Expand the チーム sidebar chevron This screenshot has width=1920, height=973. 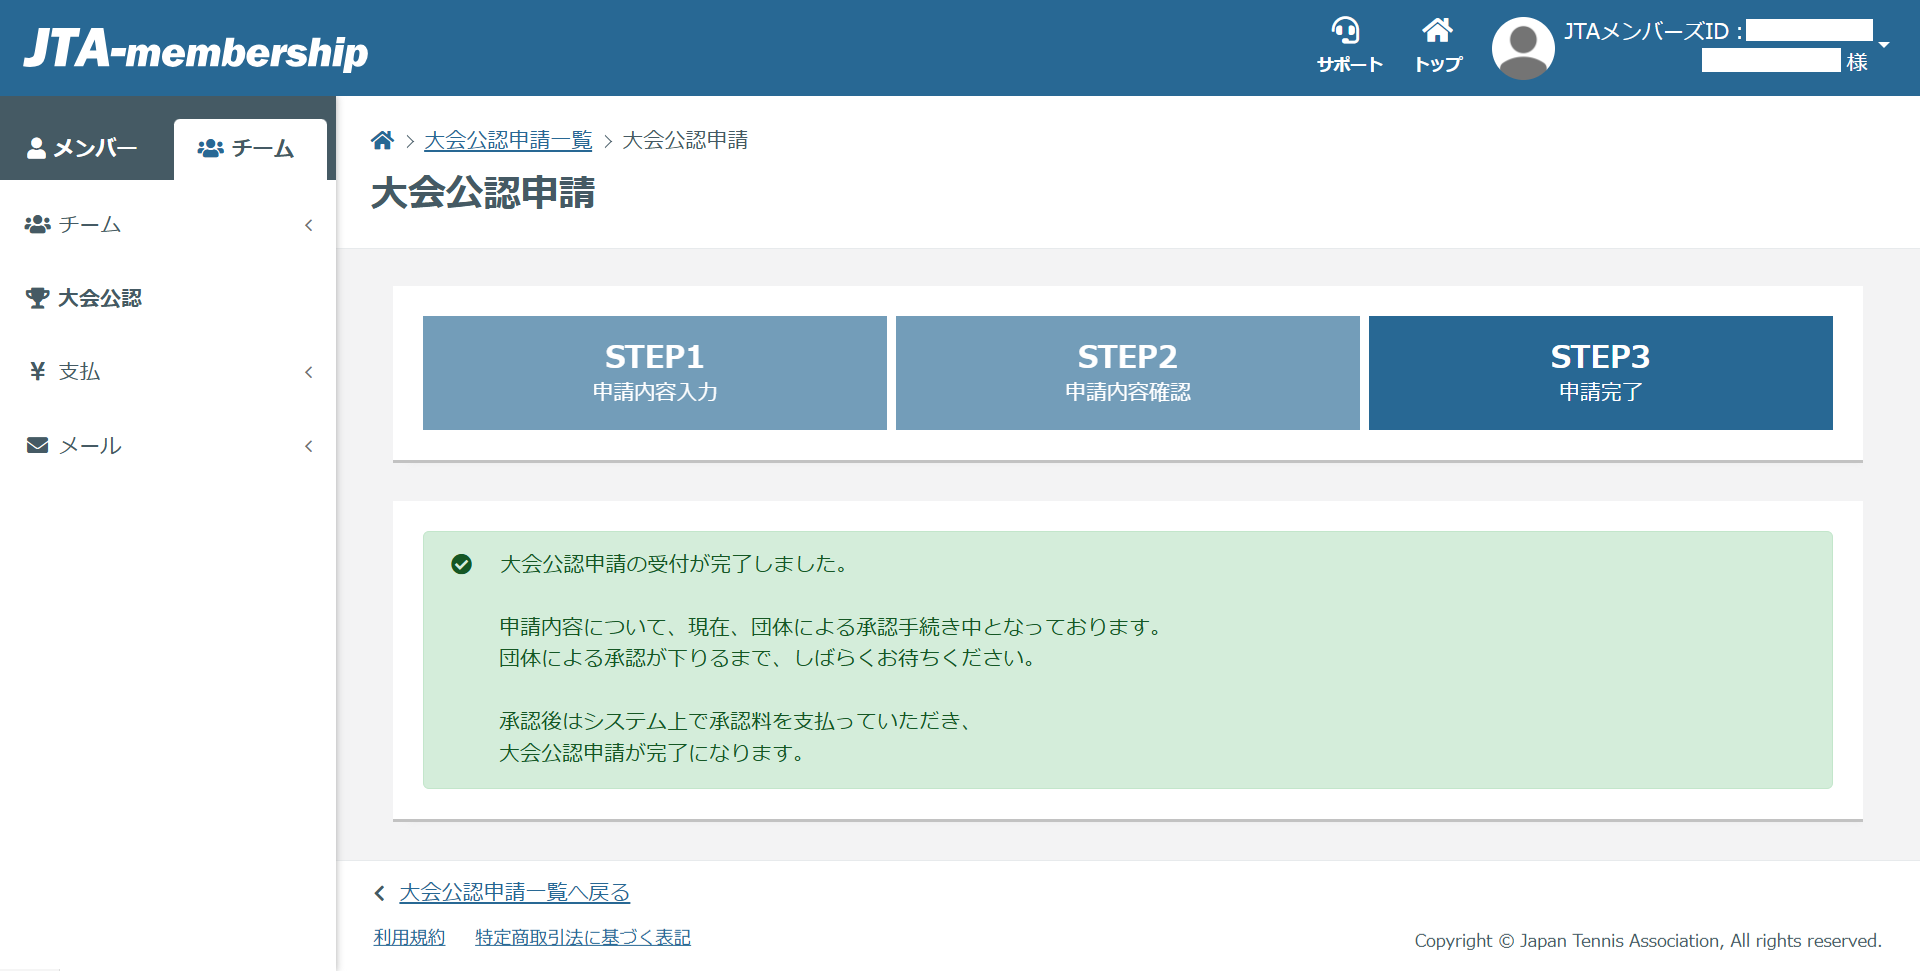coord(309,225)
